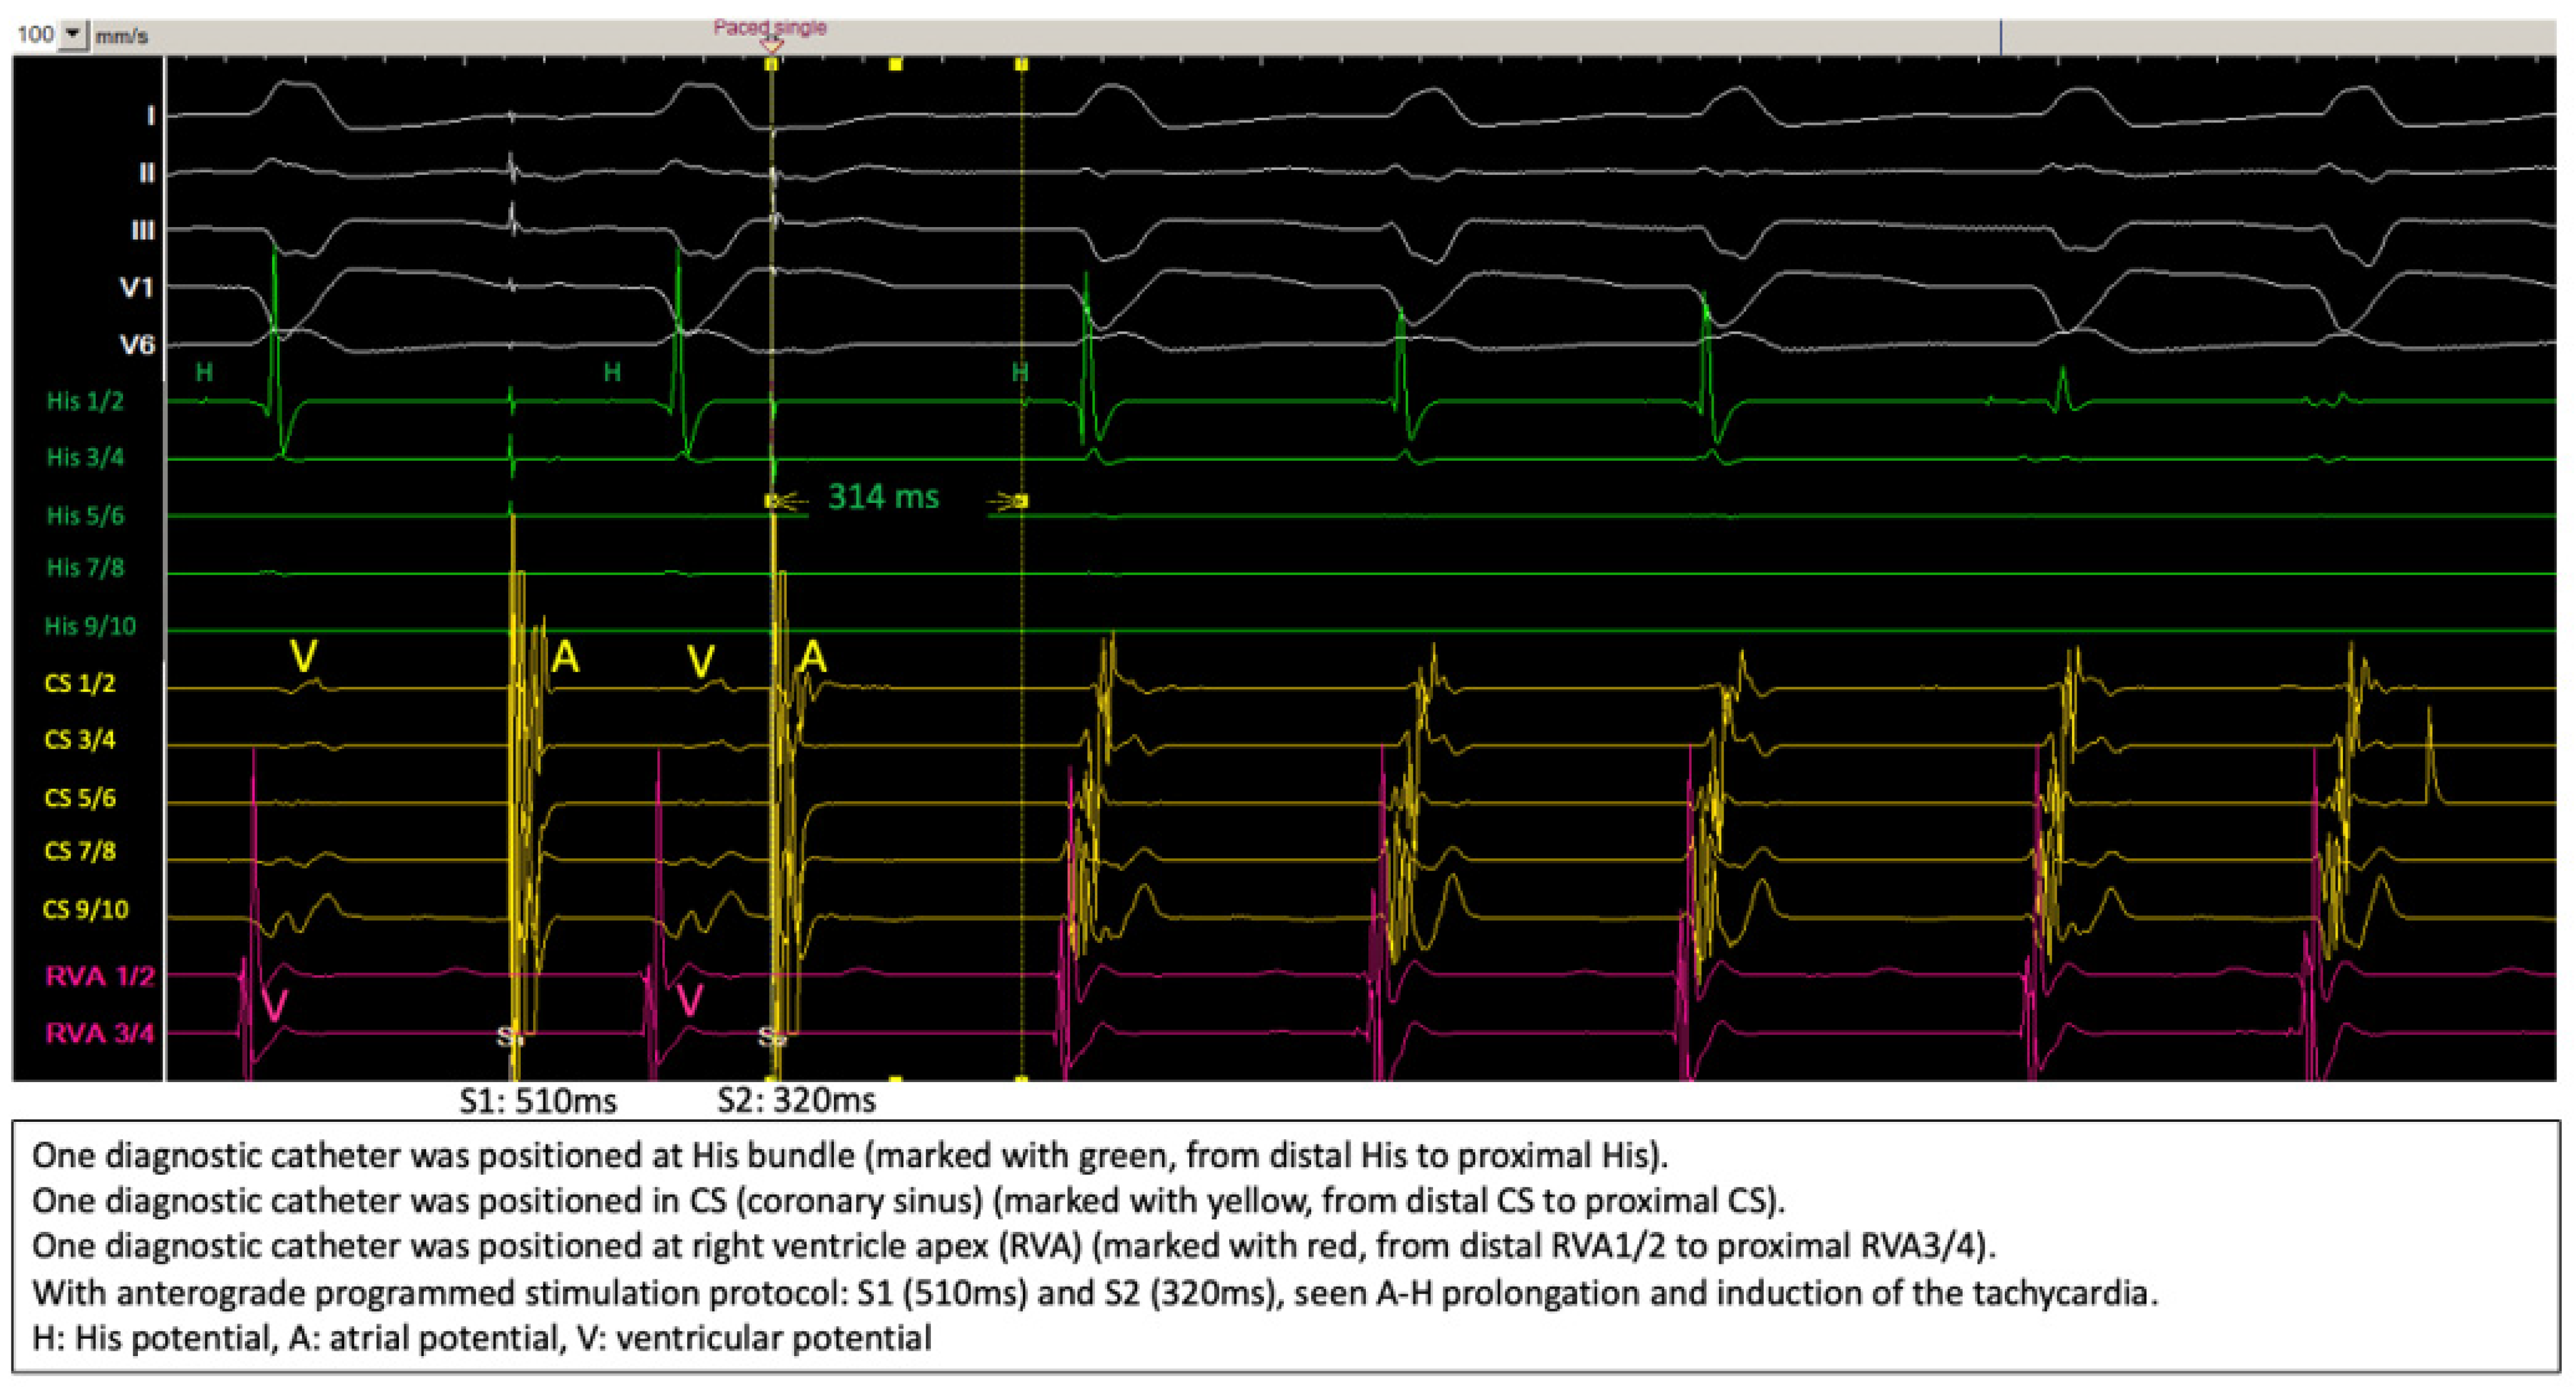Click the His 5/6 channel label

click(85, 517)
